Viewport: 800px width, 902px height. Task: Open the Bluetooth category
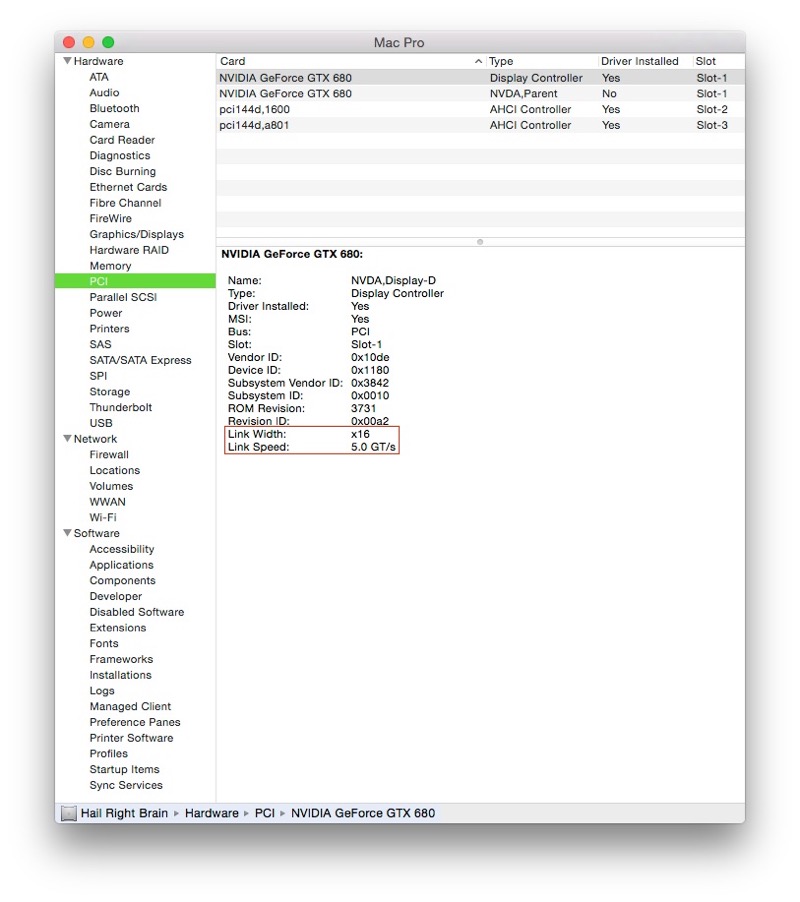[114, 108]
